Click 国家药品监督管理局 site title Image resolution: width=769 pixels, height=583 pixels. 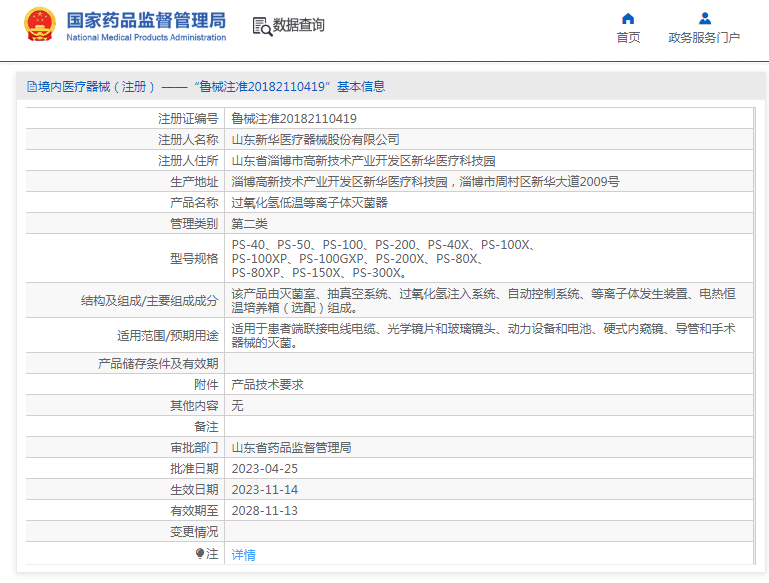point(146,21)
